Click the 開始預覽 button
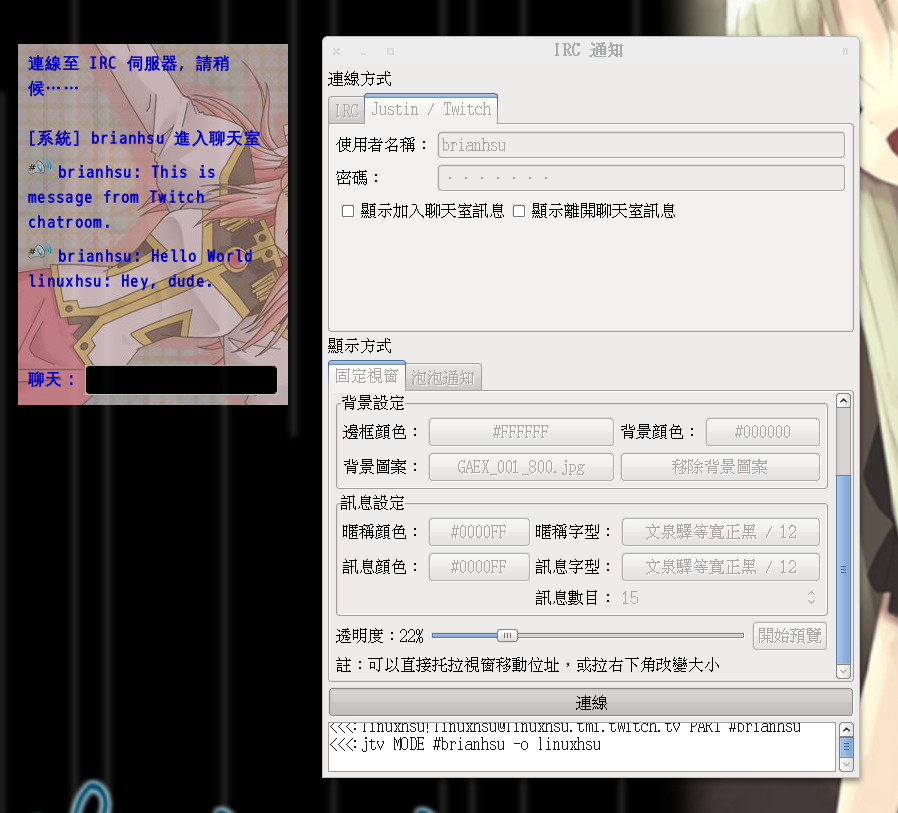The height and width of the screenshot is (813, 898). click(x=789, y=635)
